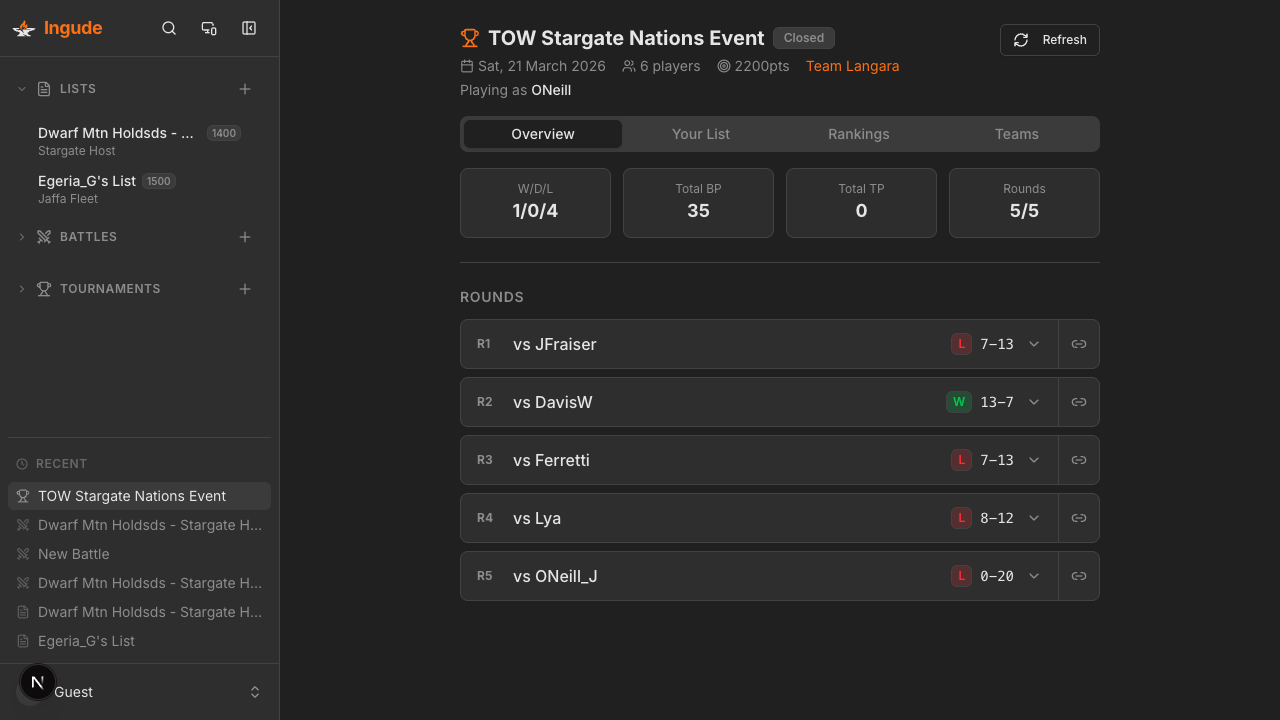This screenshot has height=720, width=1280.
Task: Open the search icon in the header
Action: point(168,28)
